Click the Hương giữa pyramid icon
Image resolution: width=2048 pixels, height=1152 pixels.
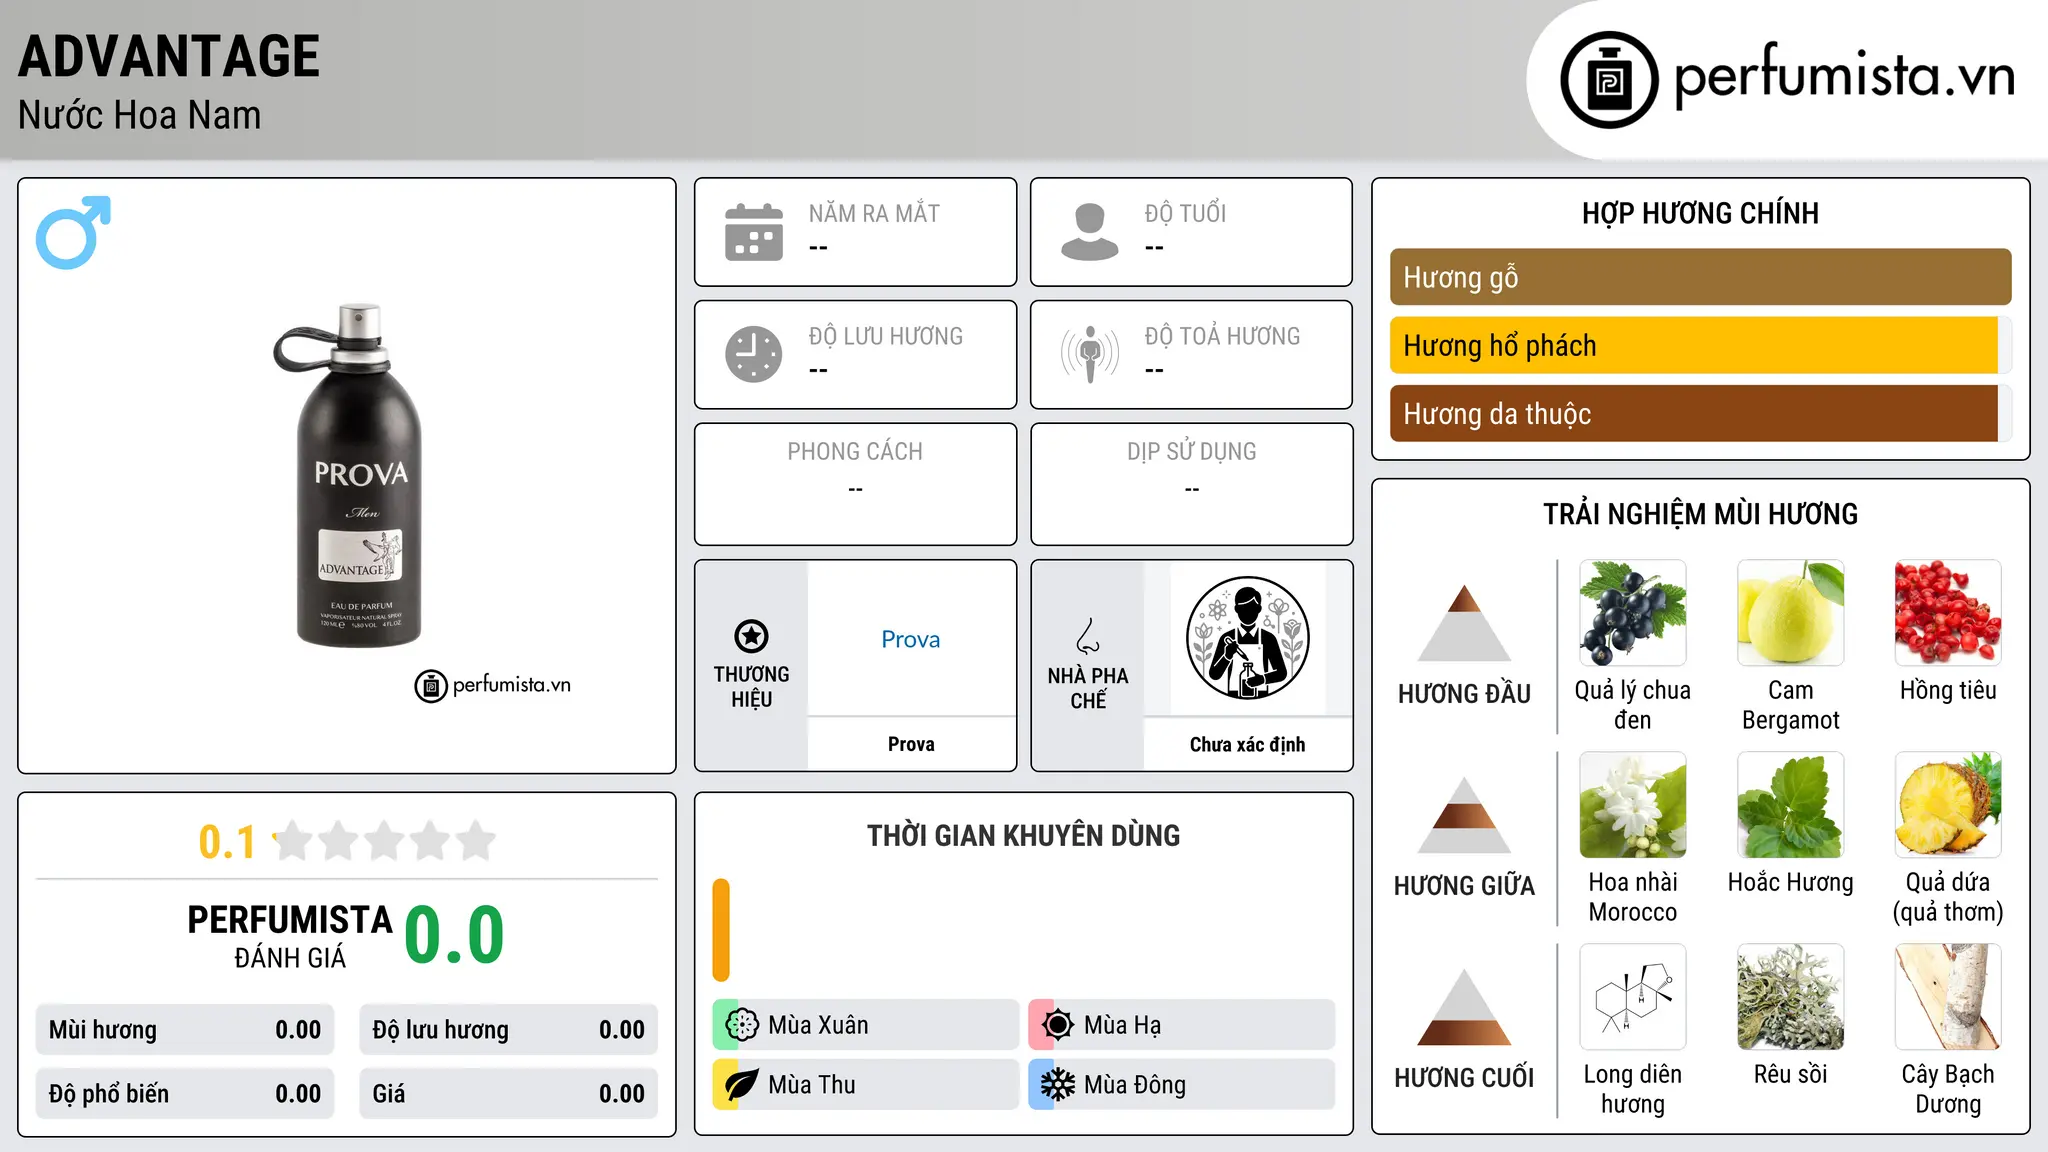[1465, 815]
